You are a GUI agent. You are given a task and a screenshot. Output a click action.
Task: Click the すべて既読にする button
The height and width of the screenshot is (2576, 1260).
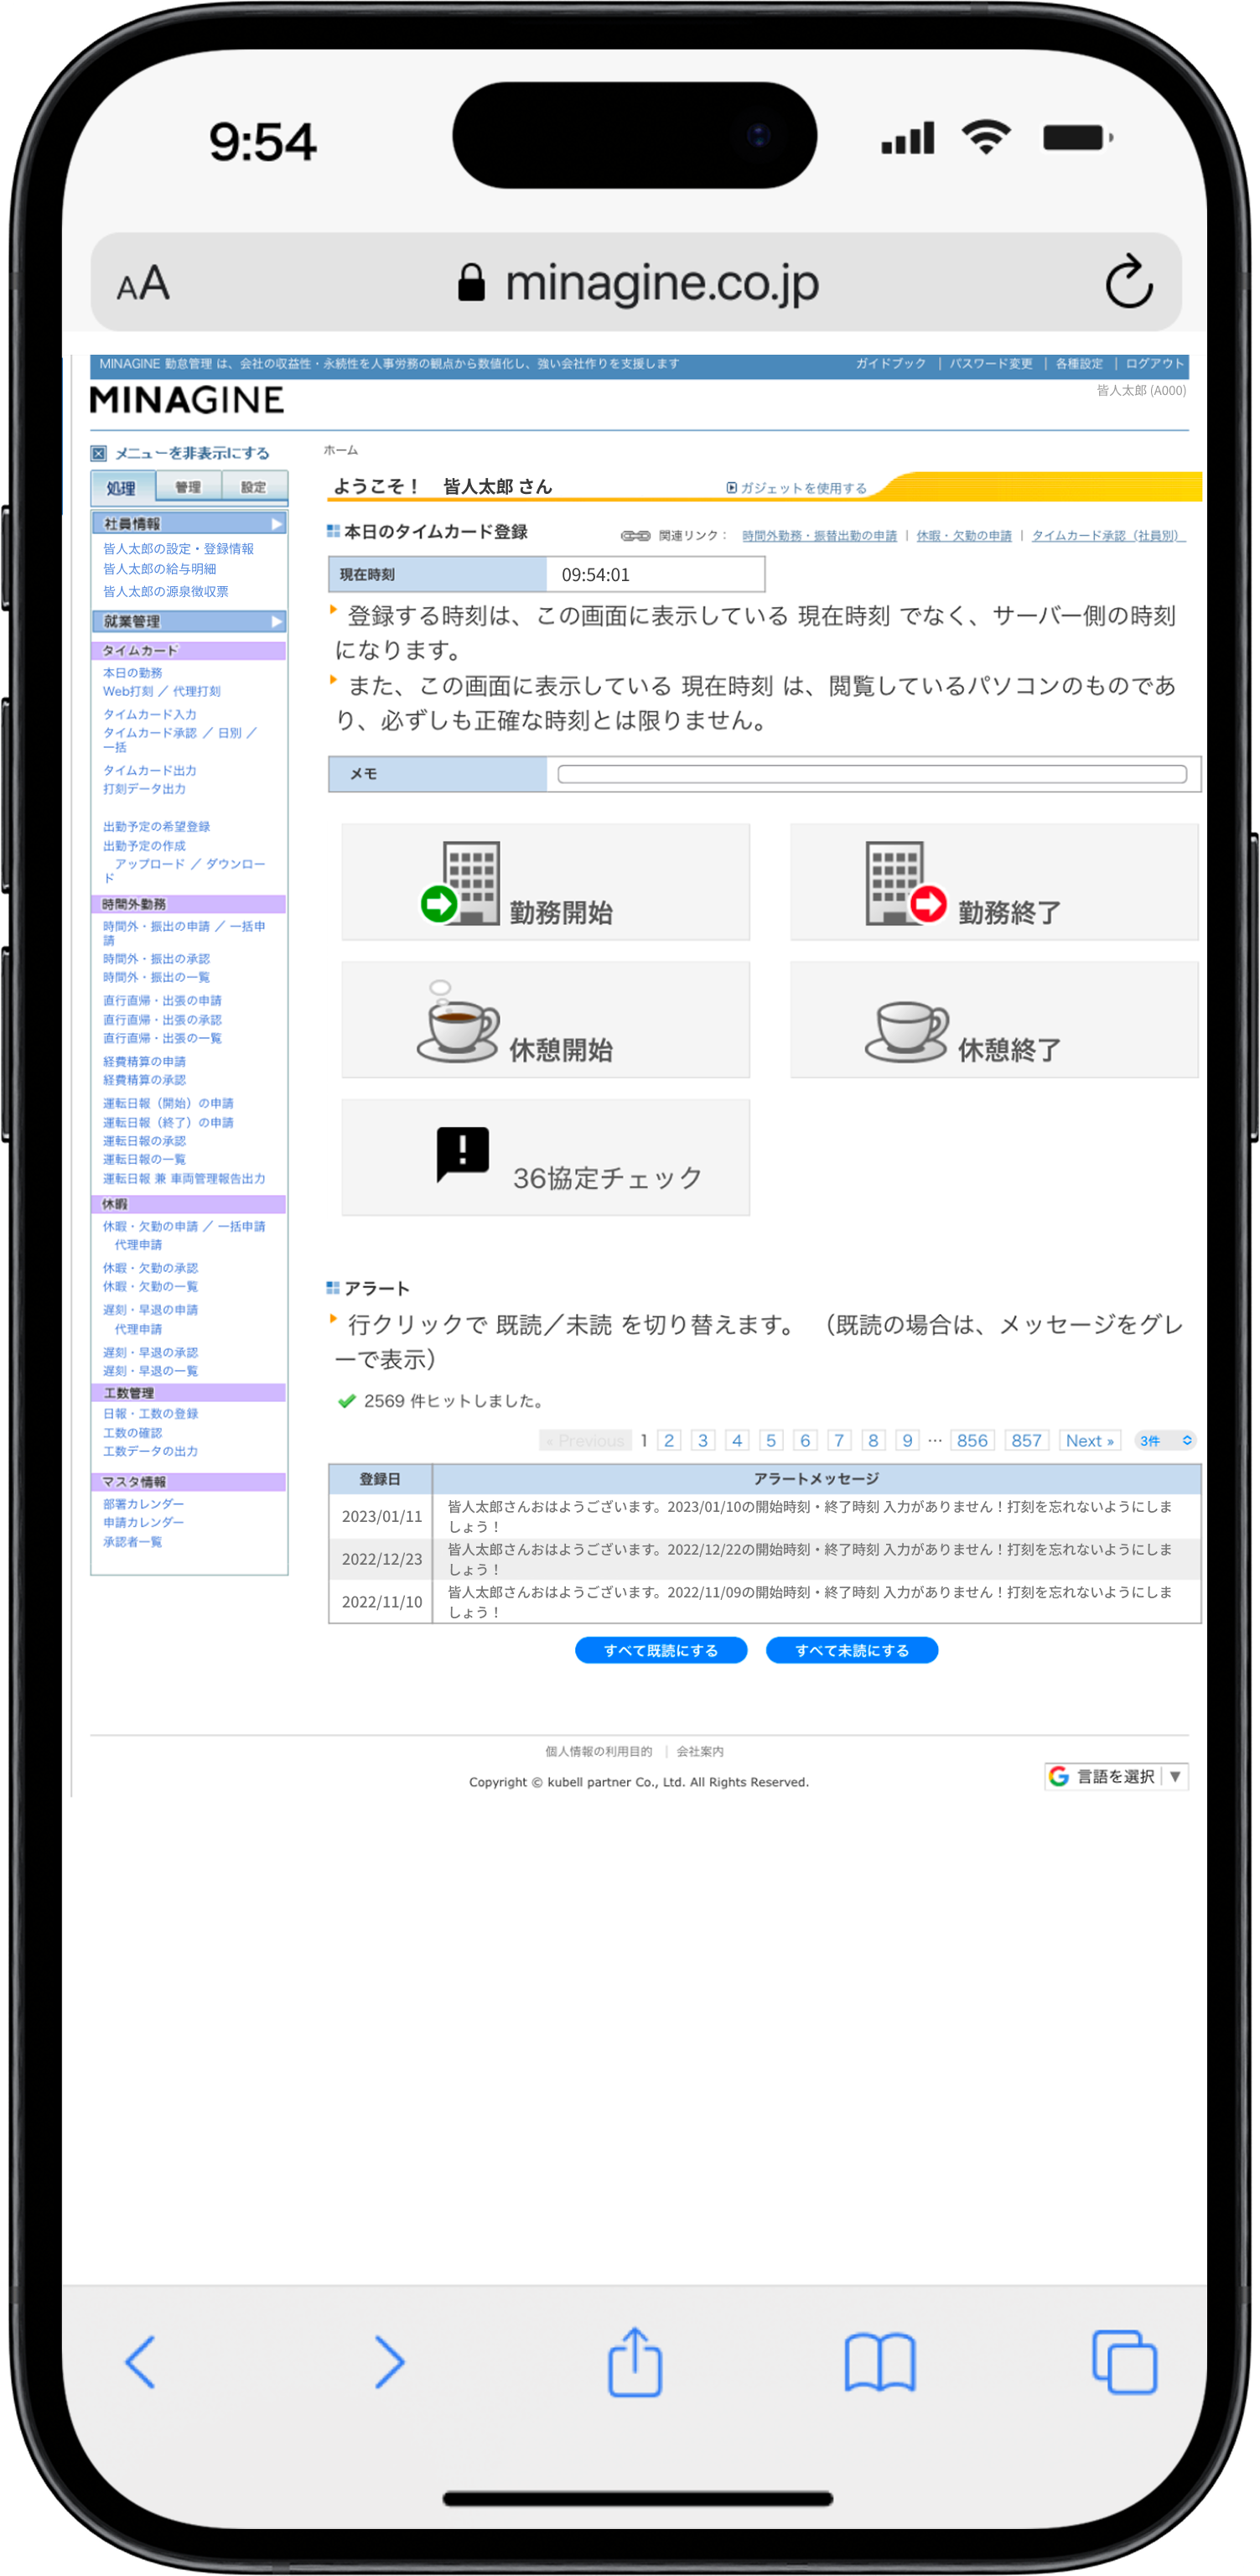click(661, 1650)
